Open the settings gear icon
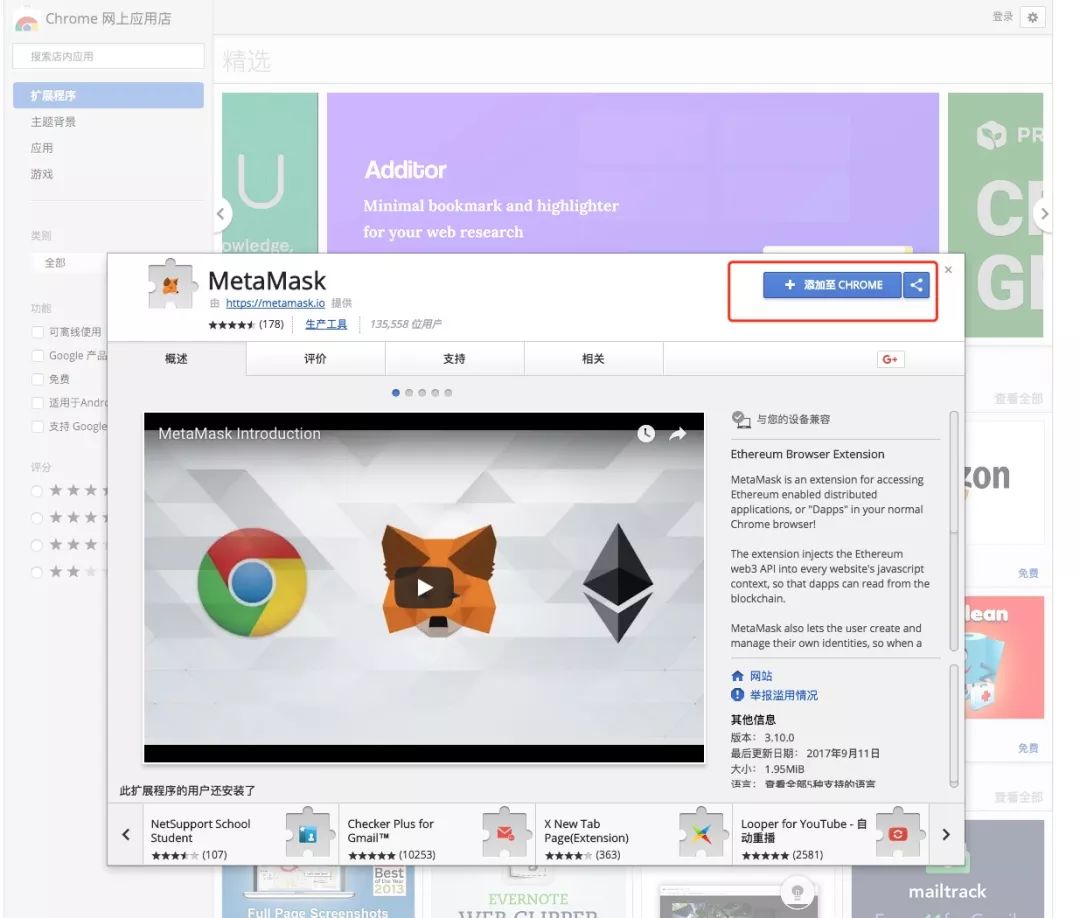1080x918 pixels. pyautogui.click(x=1032, y=17)
